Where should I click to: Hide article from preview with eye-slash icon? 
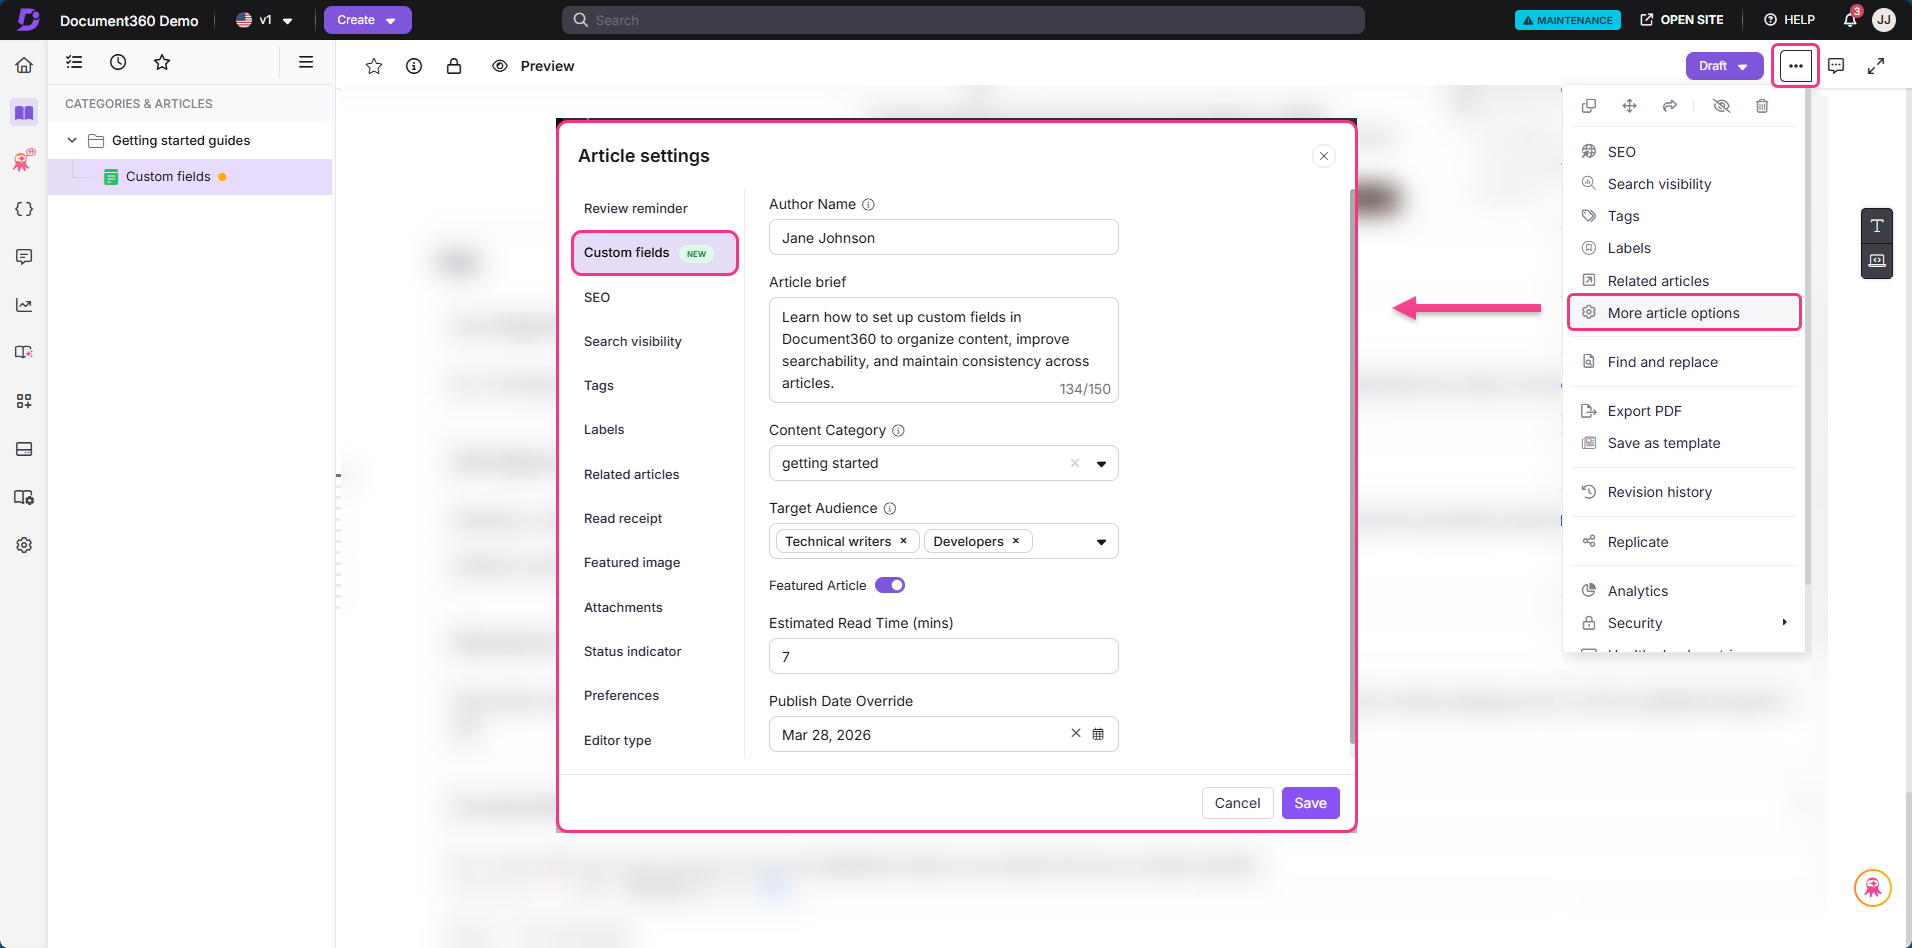coord(1722,105)
